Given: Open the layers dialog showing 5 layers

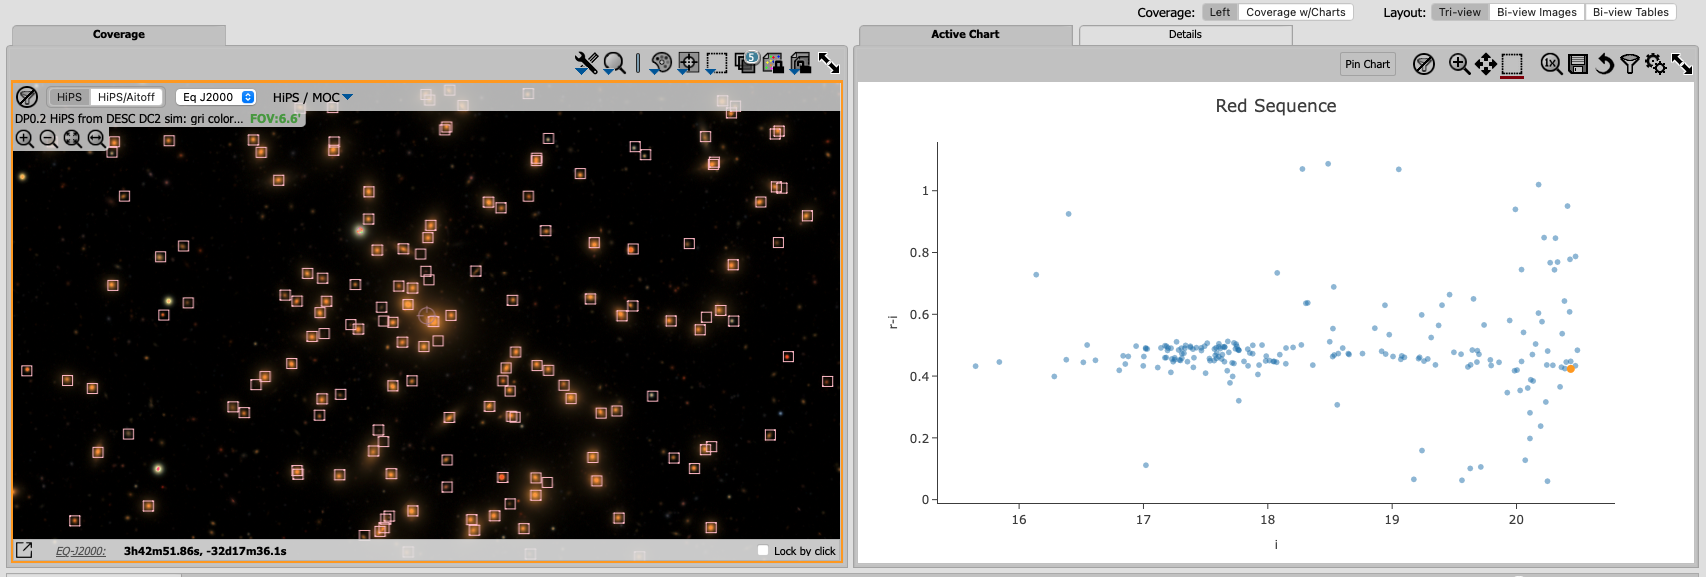Looking at the screenshot, I should [746, 62].
